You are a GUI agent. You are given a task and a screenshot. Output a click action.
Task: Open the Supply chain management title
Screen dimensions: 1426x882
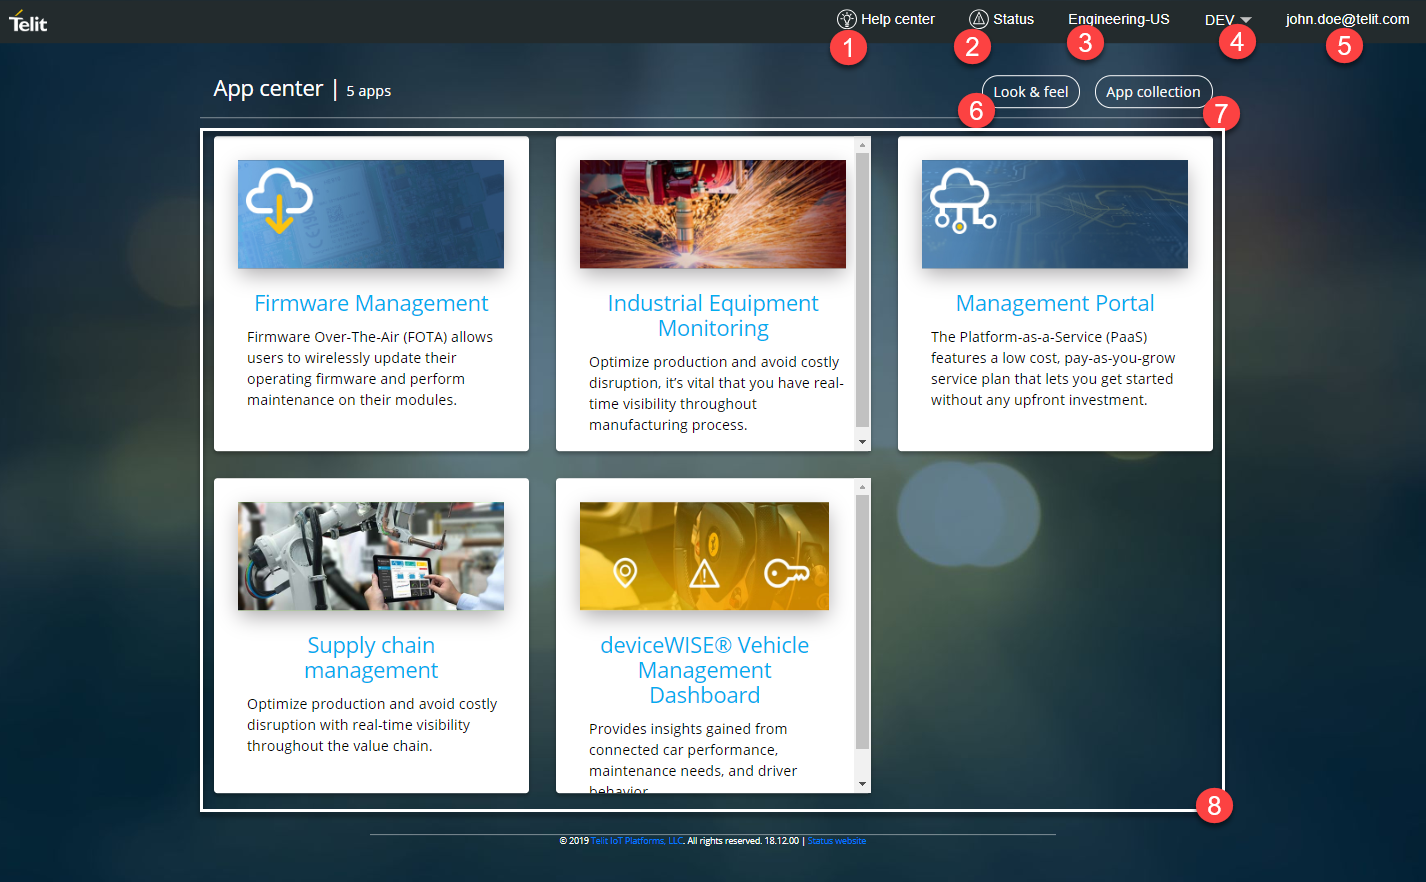tap(371, 658)
